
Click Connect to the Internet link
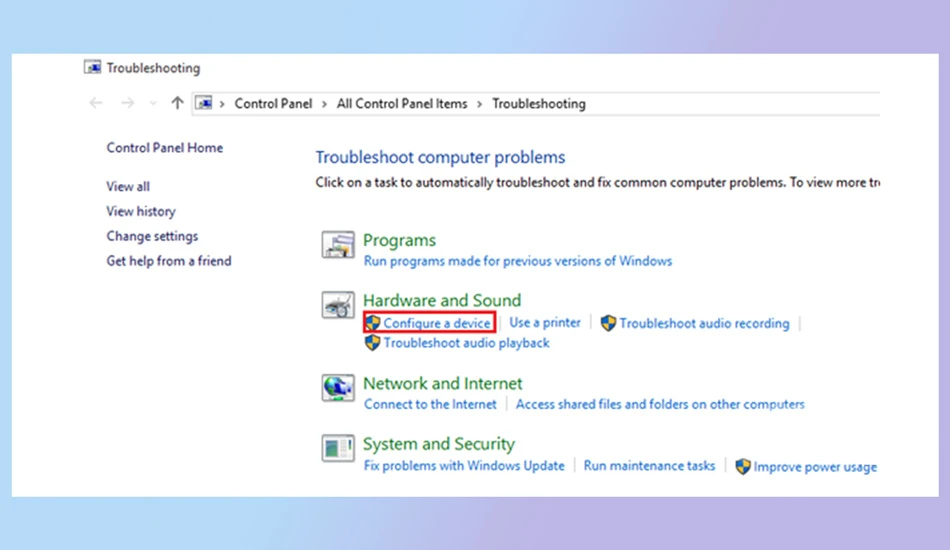(430, 405)
